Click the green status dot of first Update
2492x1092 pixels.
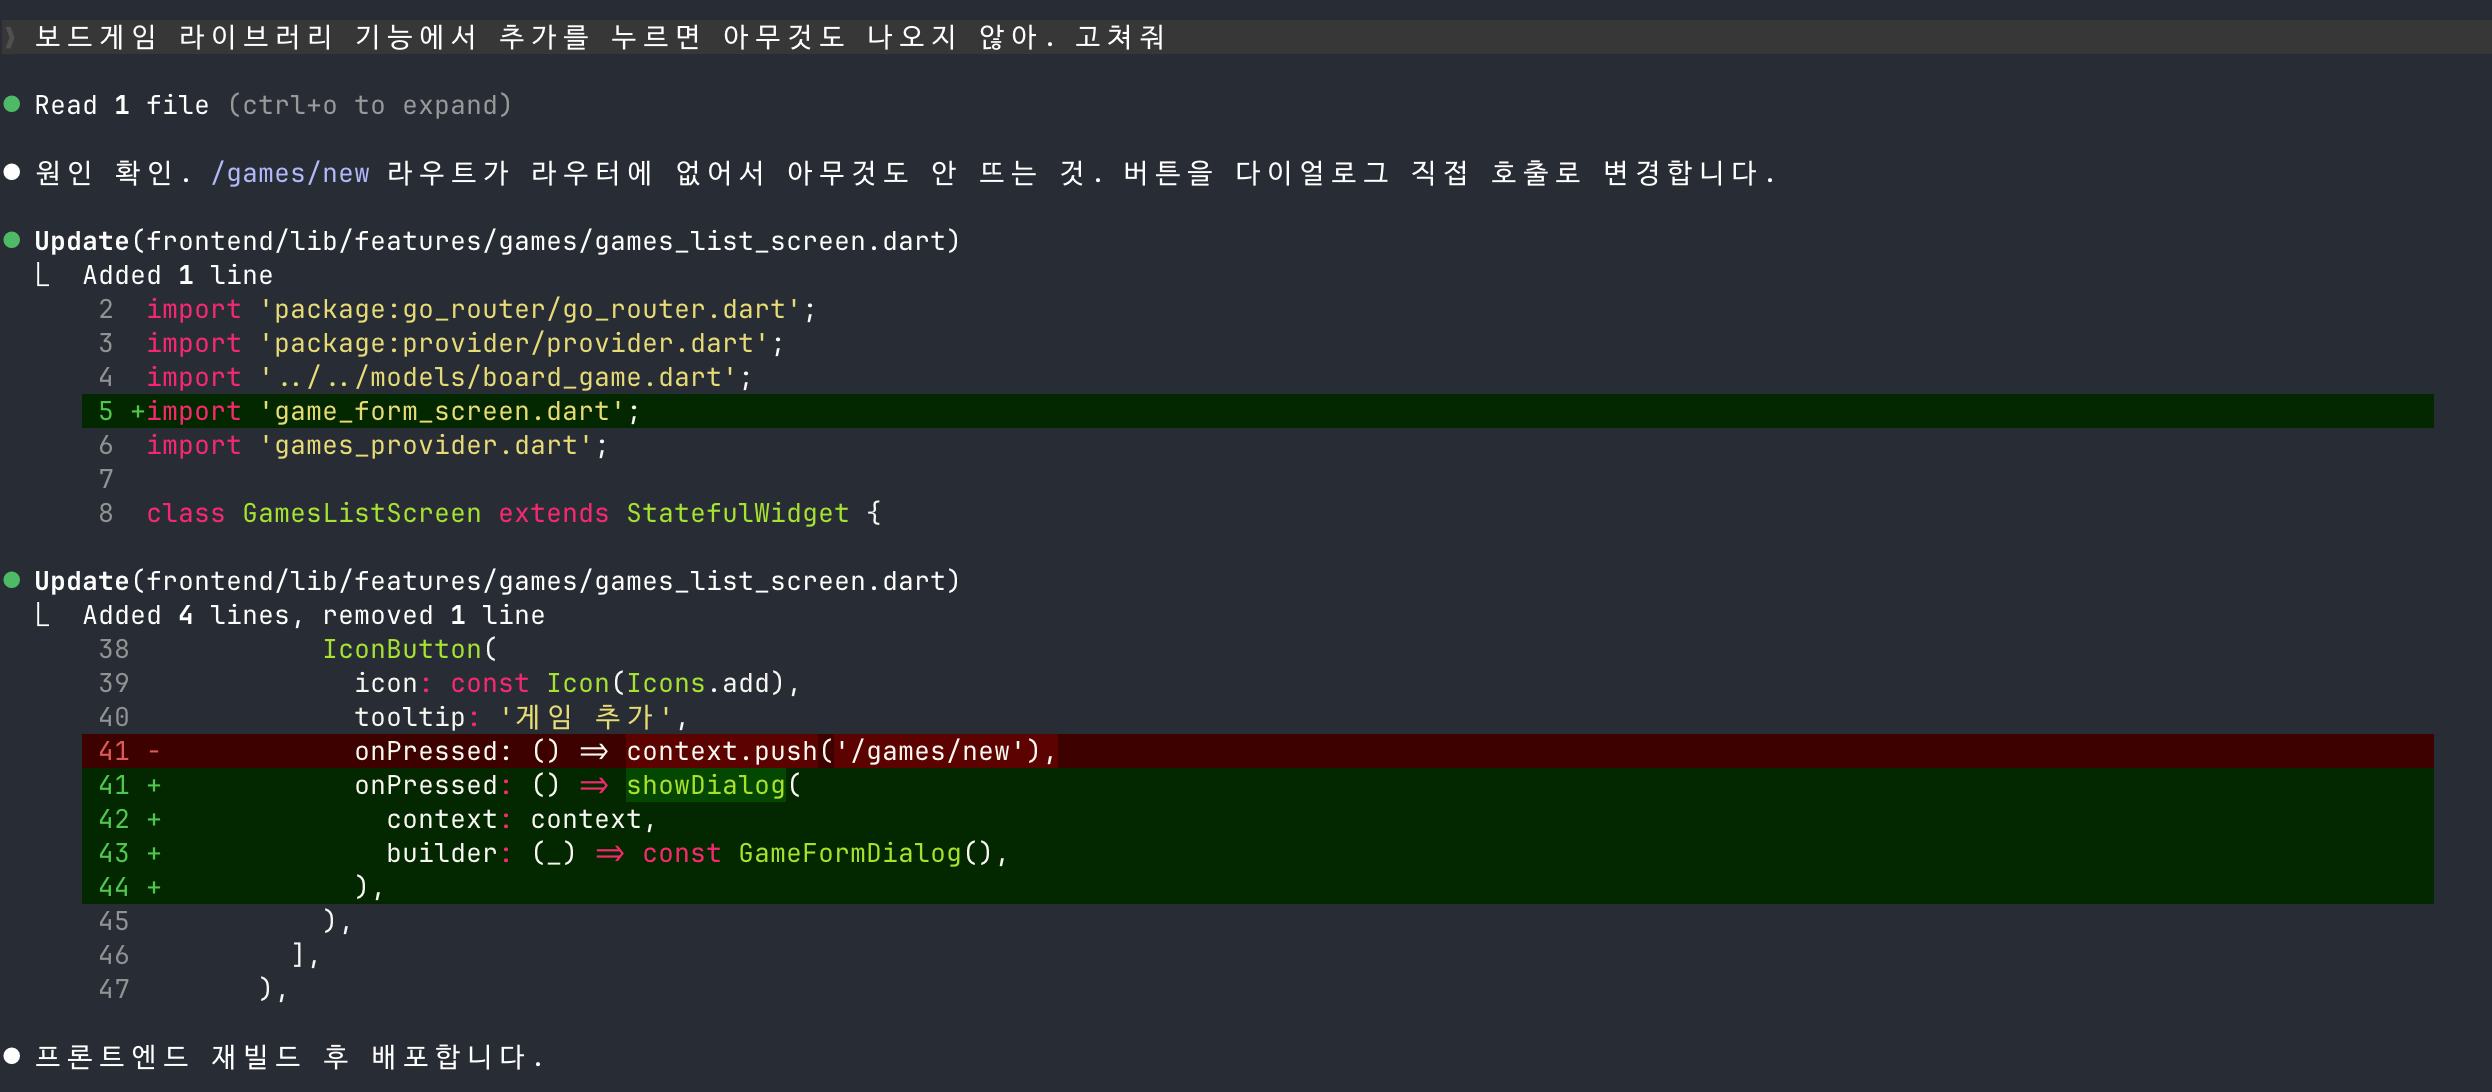click(12, 240)
